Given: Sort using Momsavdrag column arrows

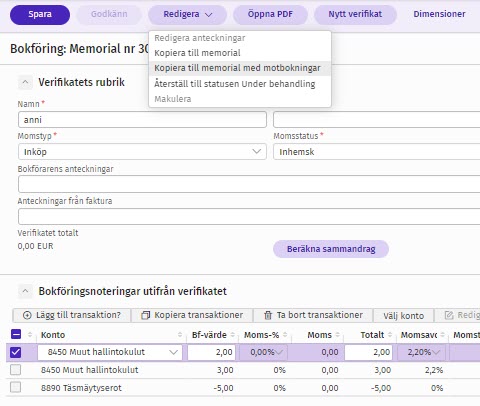Looking at the screenshot, I should 443,335.
